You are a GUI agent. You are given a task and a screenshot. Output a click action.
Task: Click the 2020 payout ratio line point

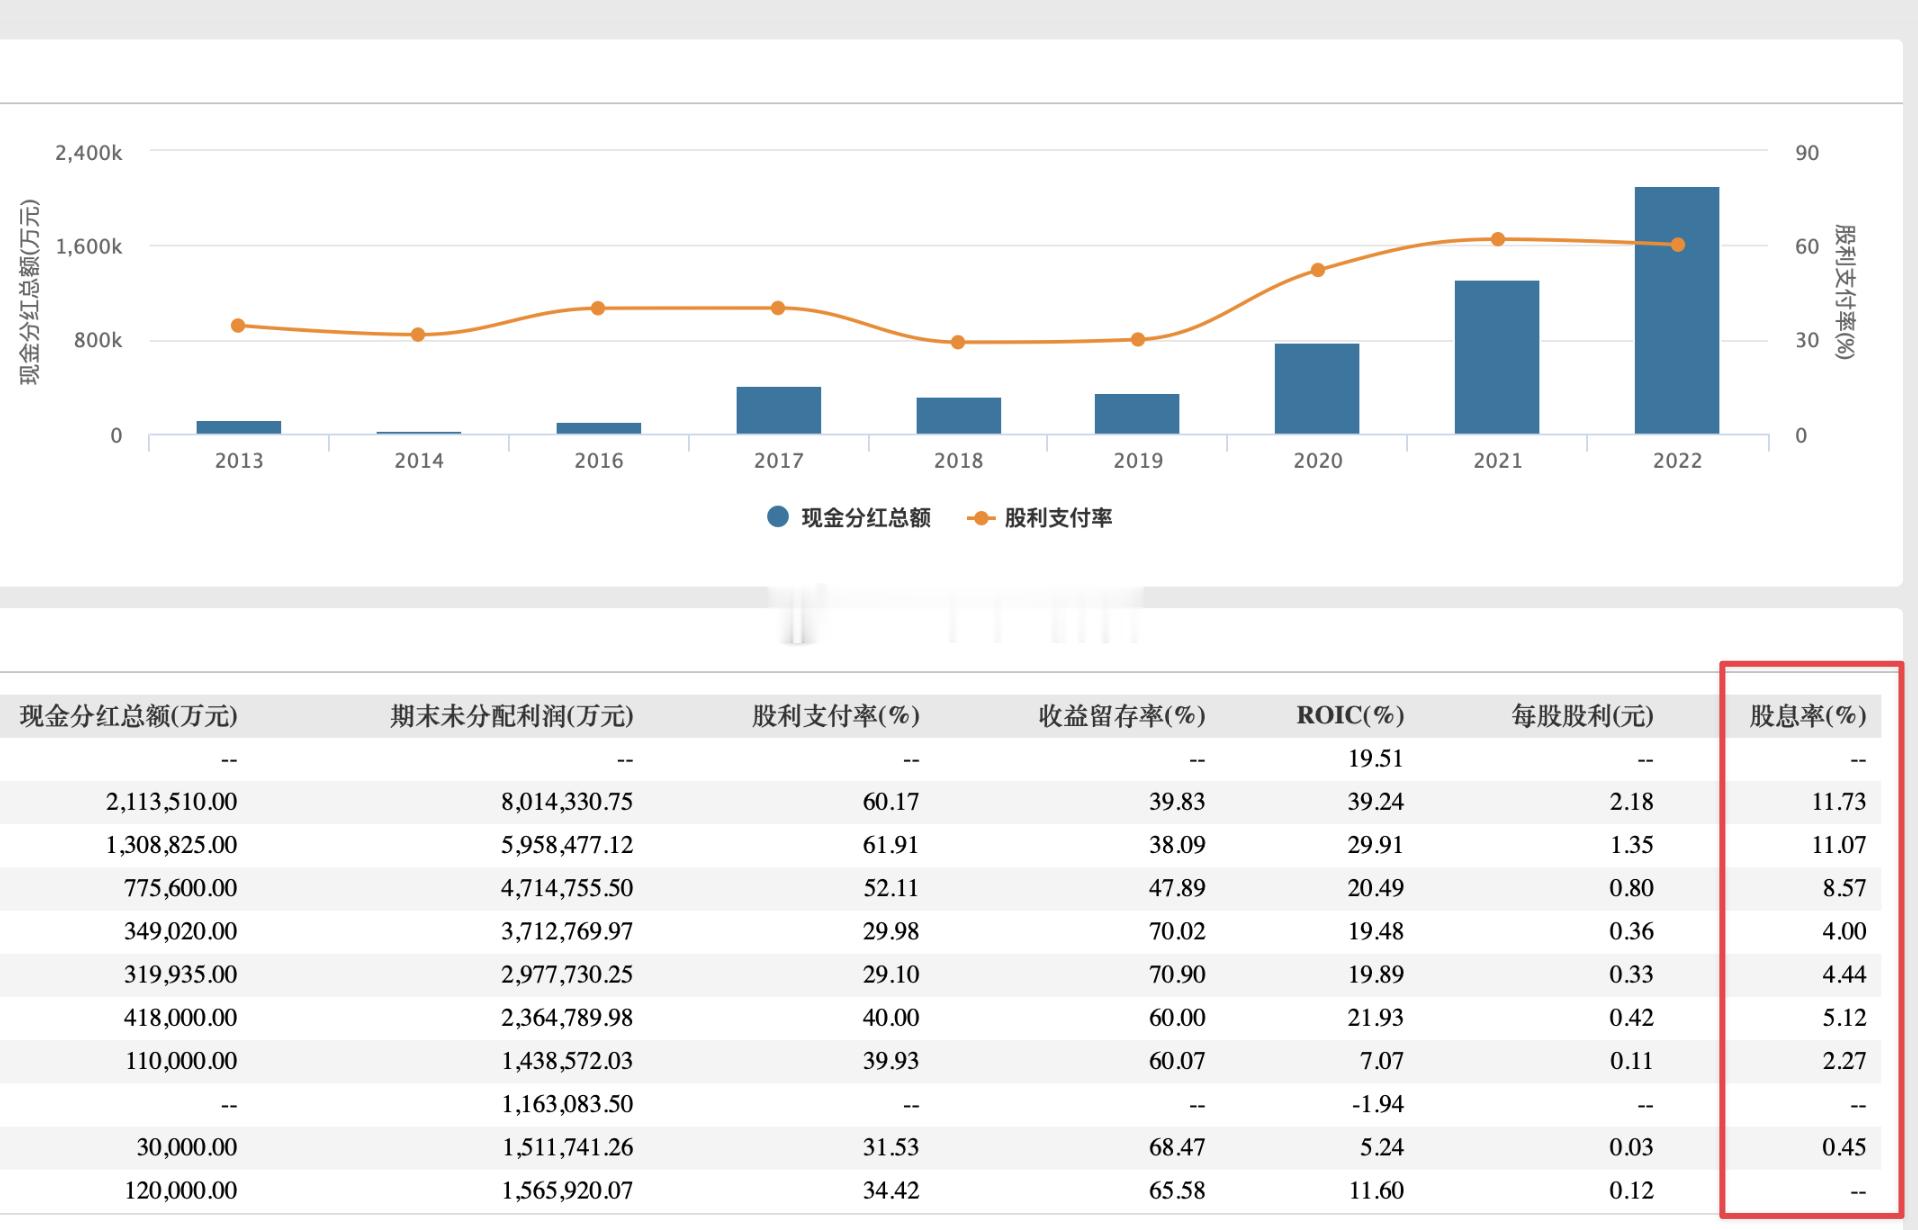tap(1317, 270)
